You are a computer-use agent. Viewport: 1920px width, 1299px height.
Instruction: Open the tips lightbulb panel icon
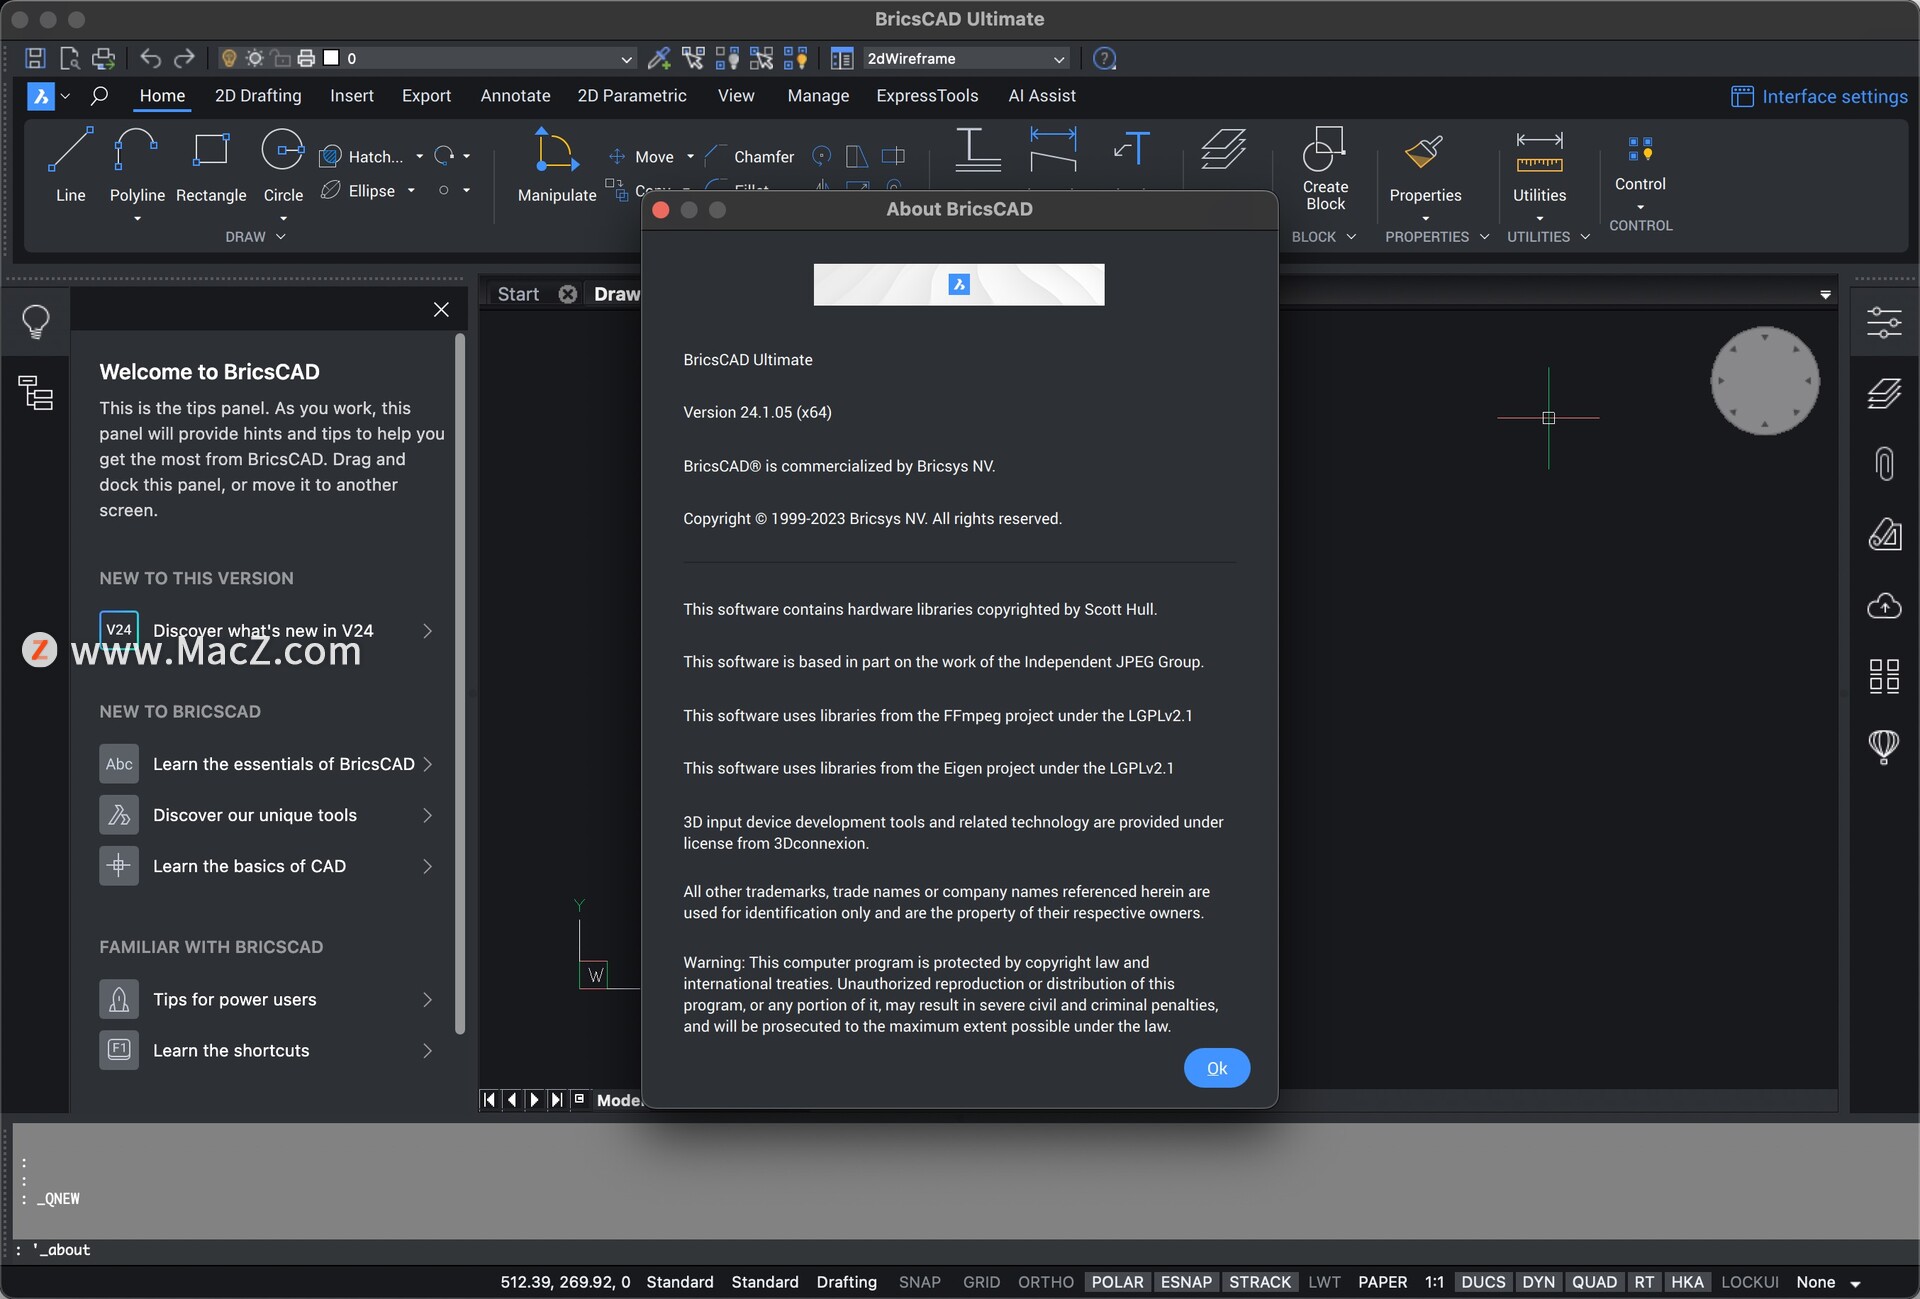tap(36, 321)
